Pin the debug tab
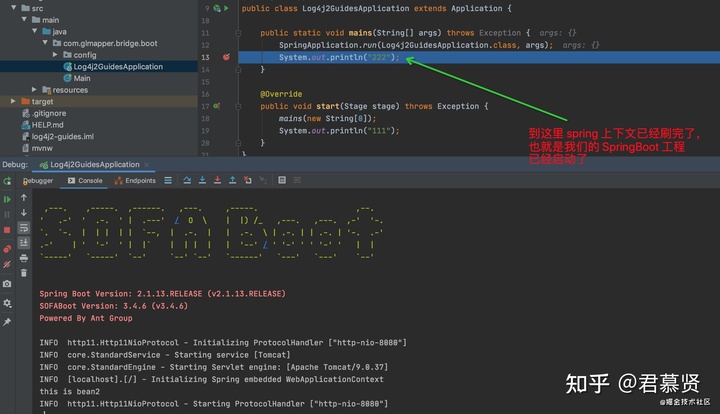This screenshot has width=720, height=414. point(7,322)
